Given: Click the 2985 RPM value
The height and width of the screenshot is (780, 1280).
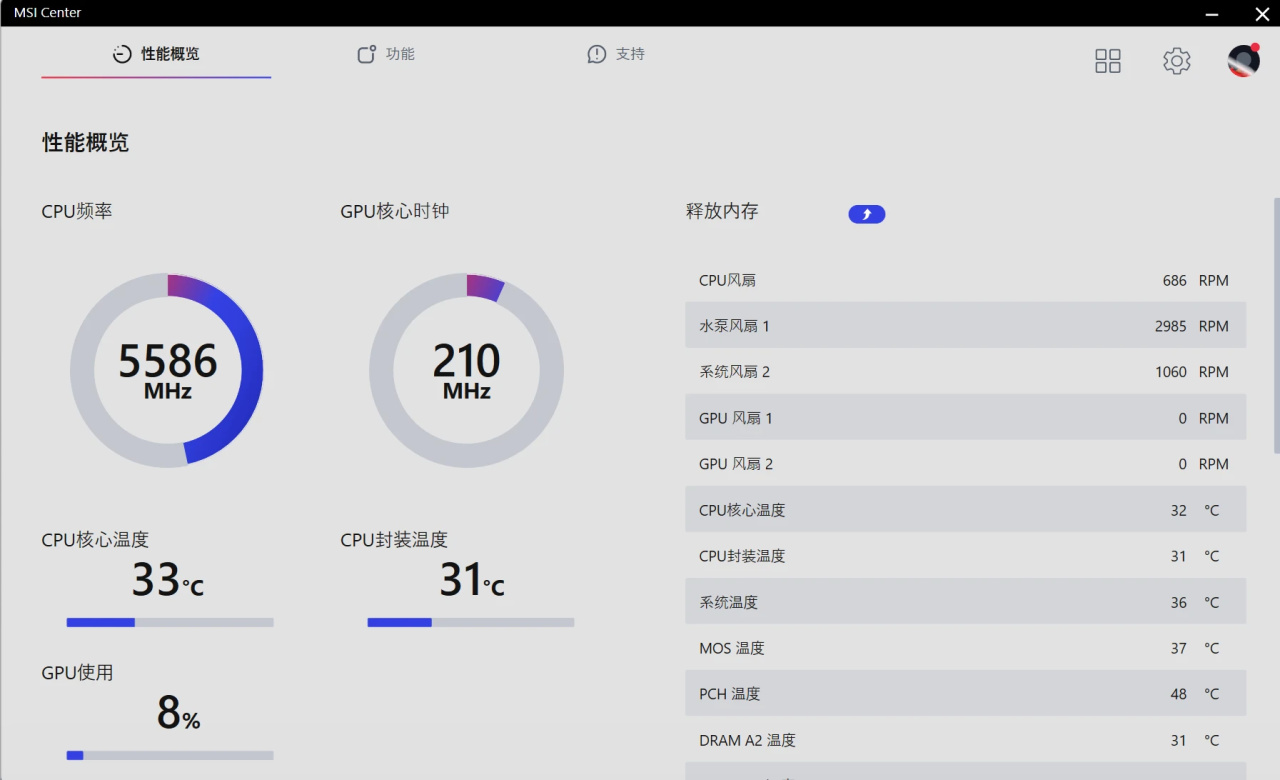Looking at the screenshot, I should (x=1191, y=326).
